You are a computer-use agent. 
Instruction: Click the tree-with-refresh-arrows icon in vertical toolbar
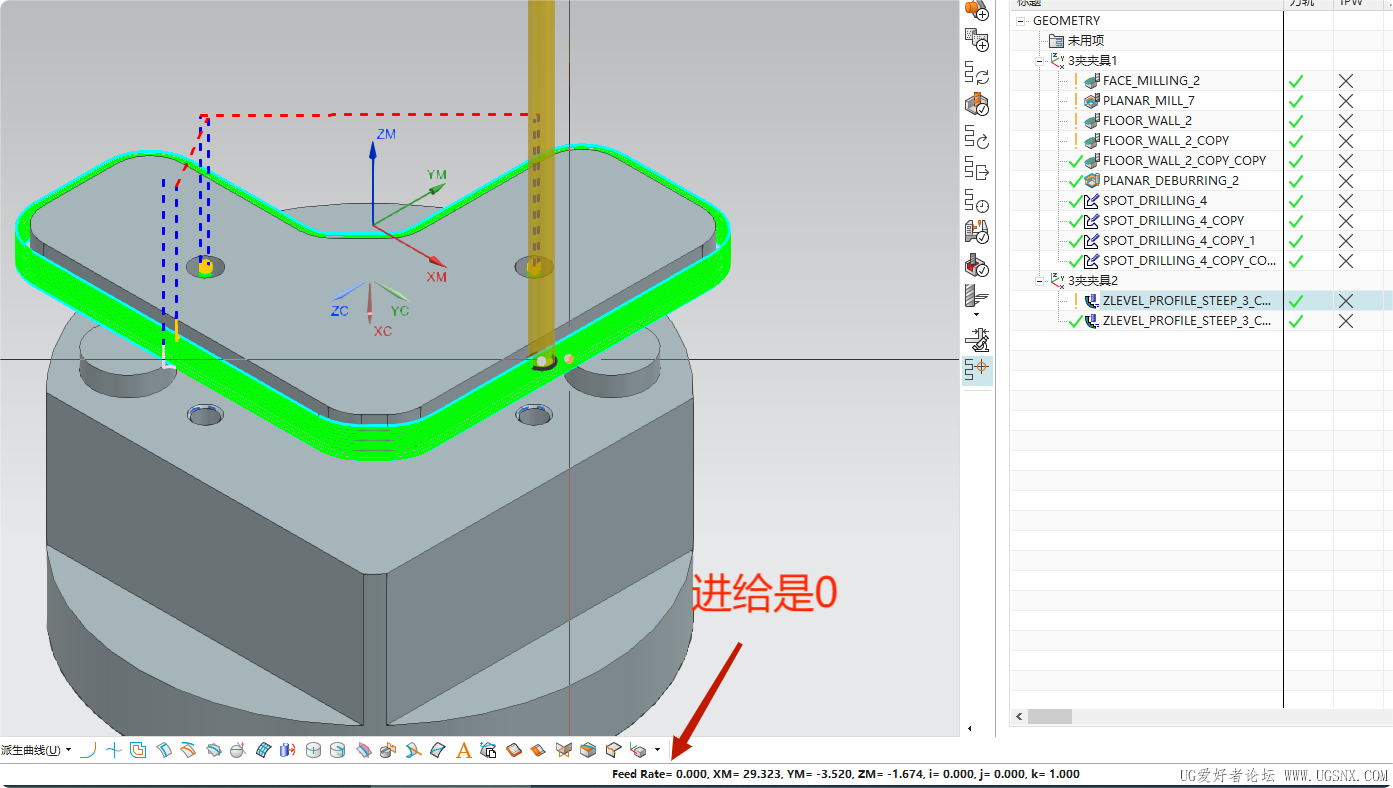pyautogui.click(x=977, y=72)
